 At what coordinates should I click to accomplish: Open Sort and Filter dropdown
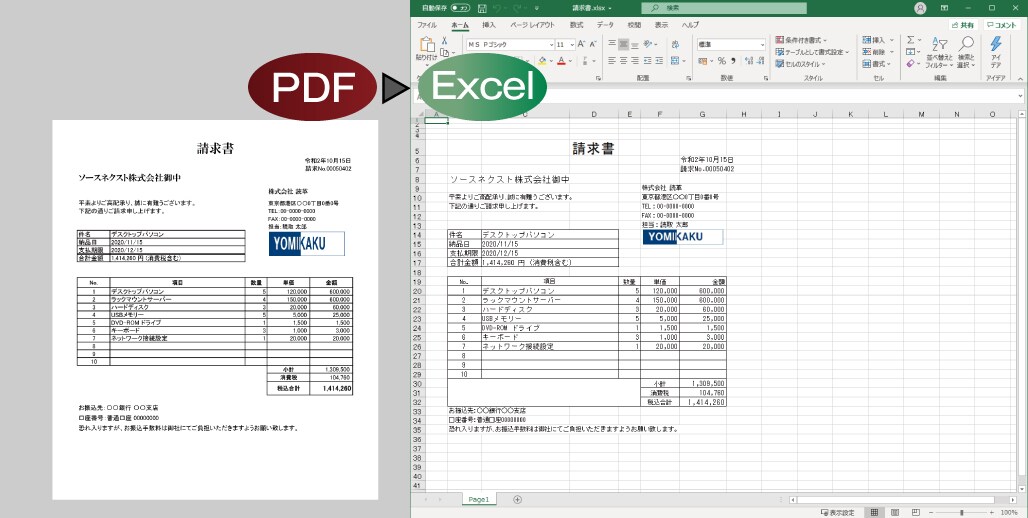(939, 52)
